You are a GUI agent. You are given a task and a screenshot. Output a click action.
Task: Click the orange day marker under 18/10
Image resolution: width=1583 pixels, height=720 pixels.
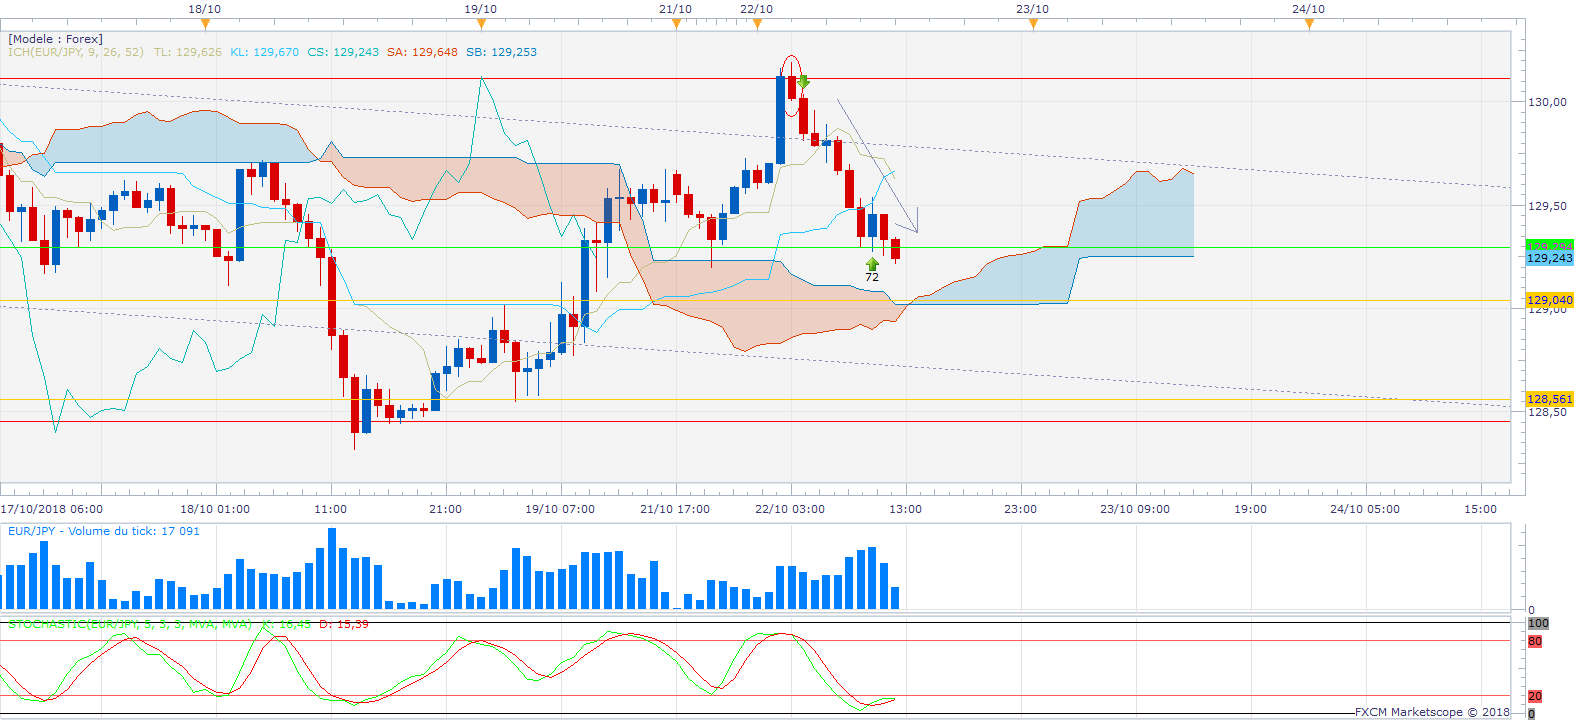point(205,24)
